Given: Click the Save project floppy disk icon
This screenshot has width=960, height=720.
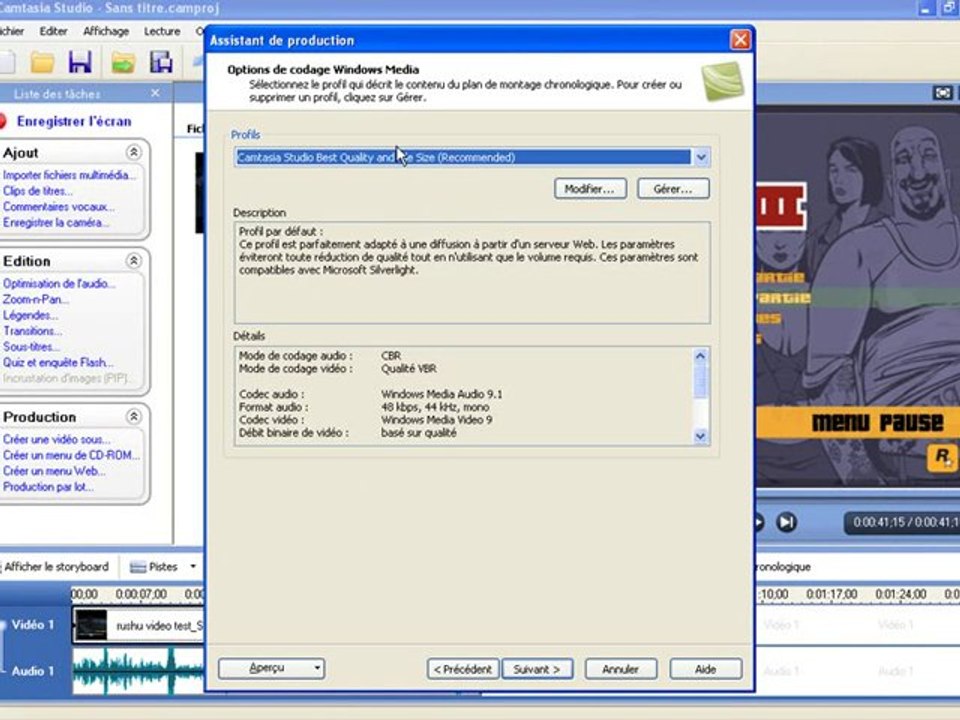Looking at the screenshot, I should click(x=80, y=62).
